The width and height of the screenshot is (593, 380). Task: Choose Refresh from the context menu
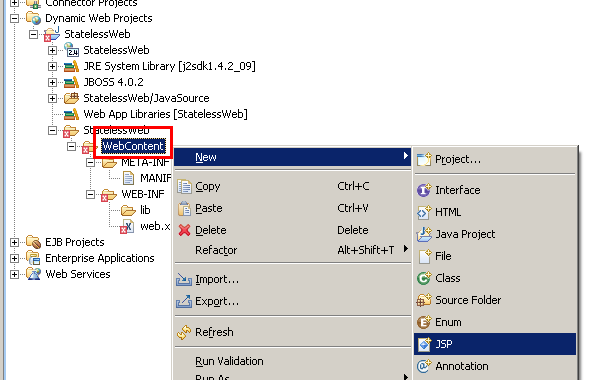(x=292, y=332)
